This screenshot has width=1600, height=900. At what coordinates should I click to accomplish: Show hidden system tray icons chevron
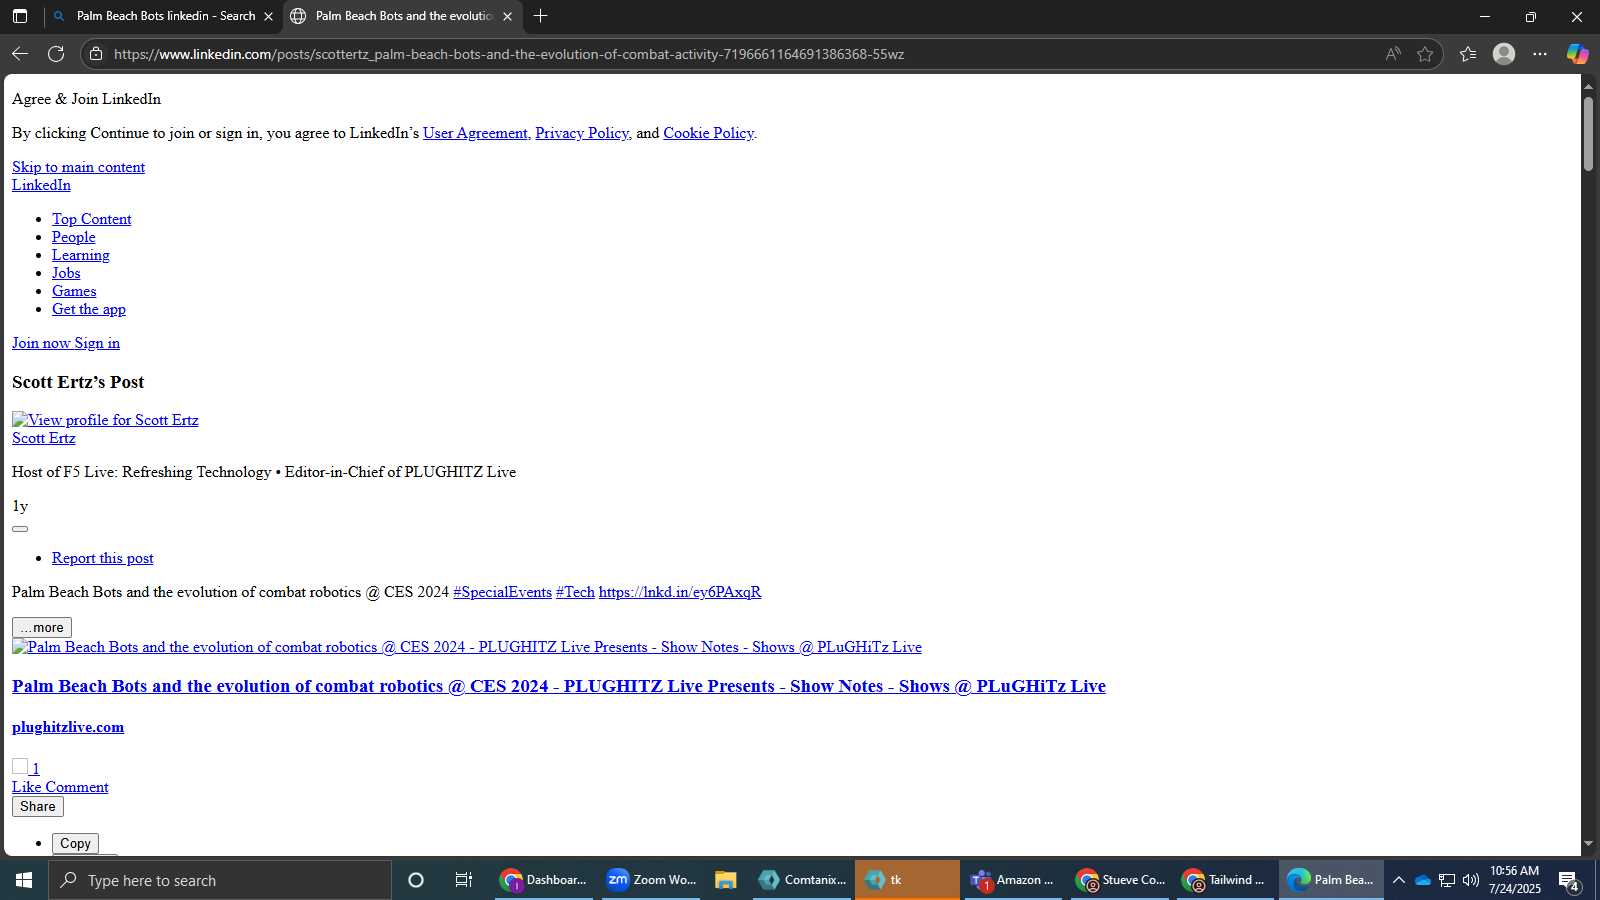(1399, 880)
